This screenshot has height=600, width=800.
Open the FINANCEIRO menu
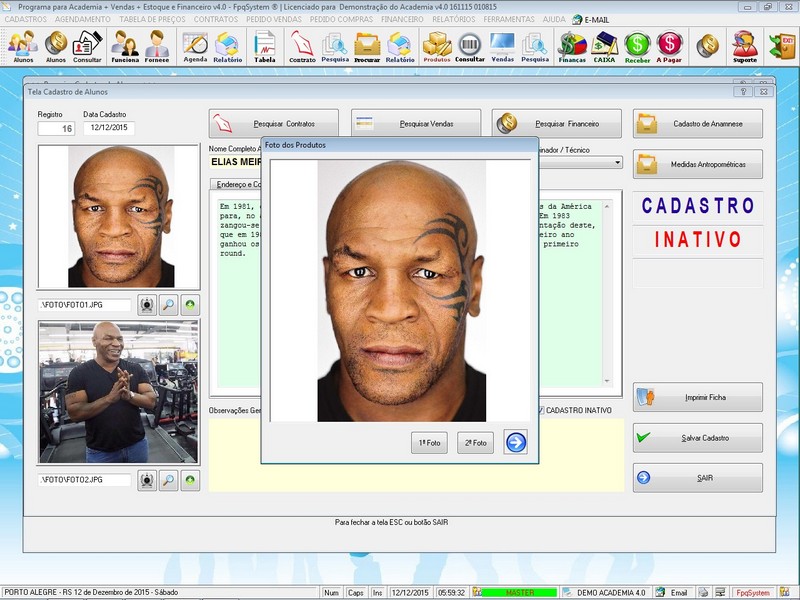point(402,19)
